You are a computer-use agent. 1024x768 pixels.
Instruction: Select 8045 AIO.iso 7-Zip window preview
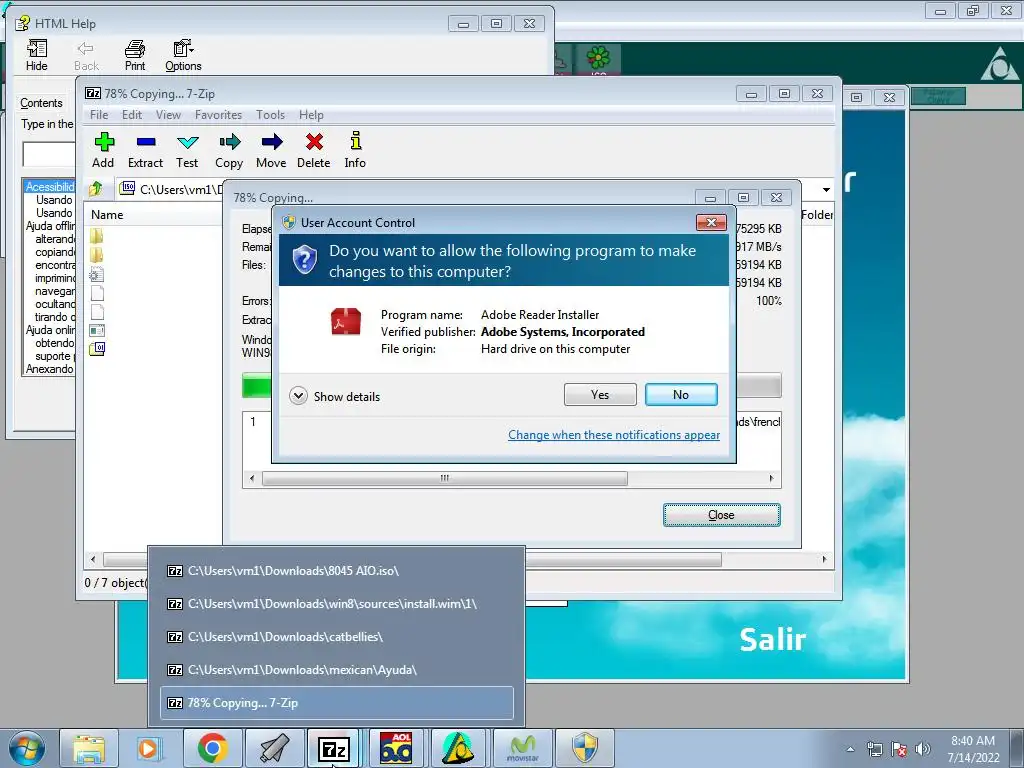(337, 571)
